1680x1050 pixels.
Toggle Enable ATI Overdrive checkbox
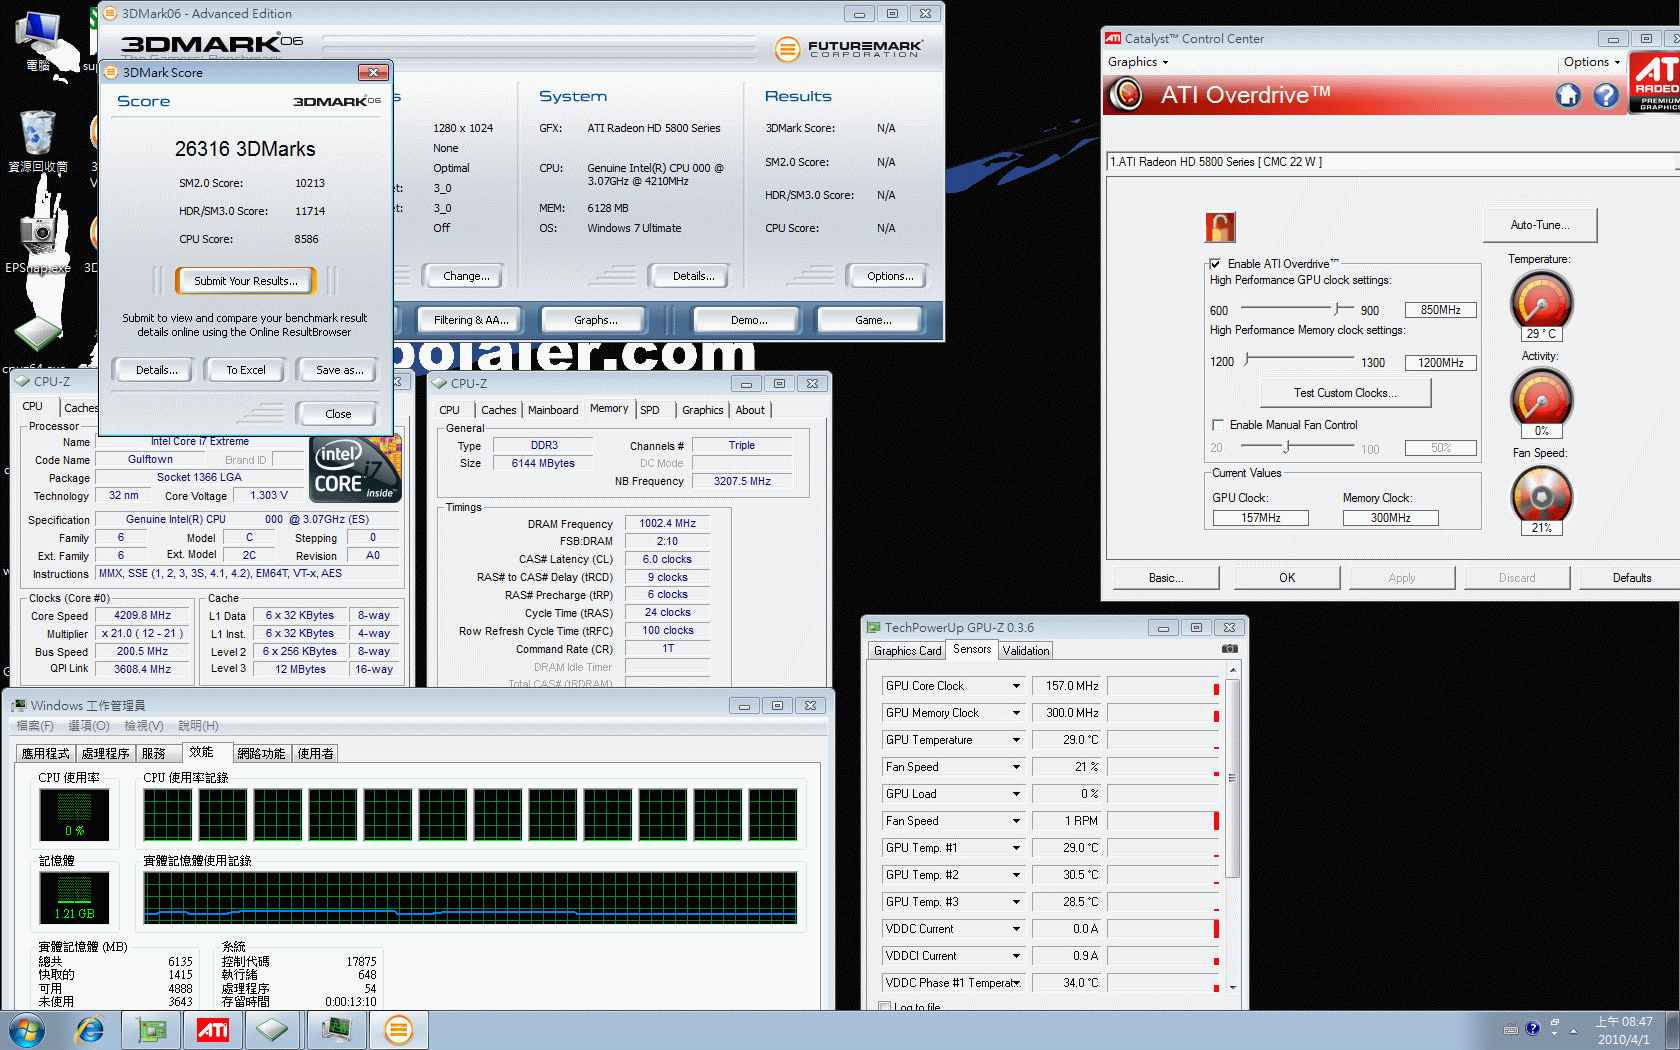[1216, 264]
